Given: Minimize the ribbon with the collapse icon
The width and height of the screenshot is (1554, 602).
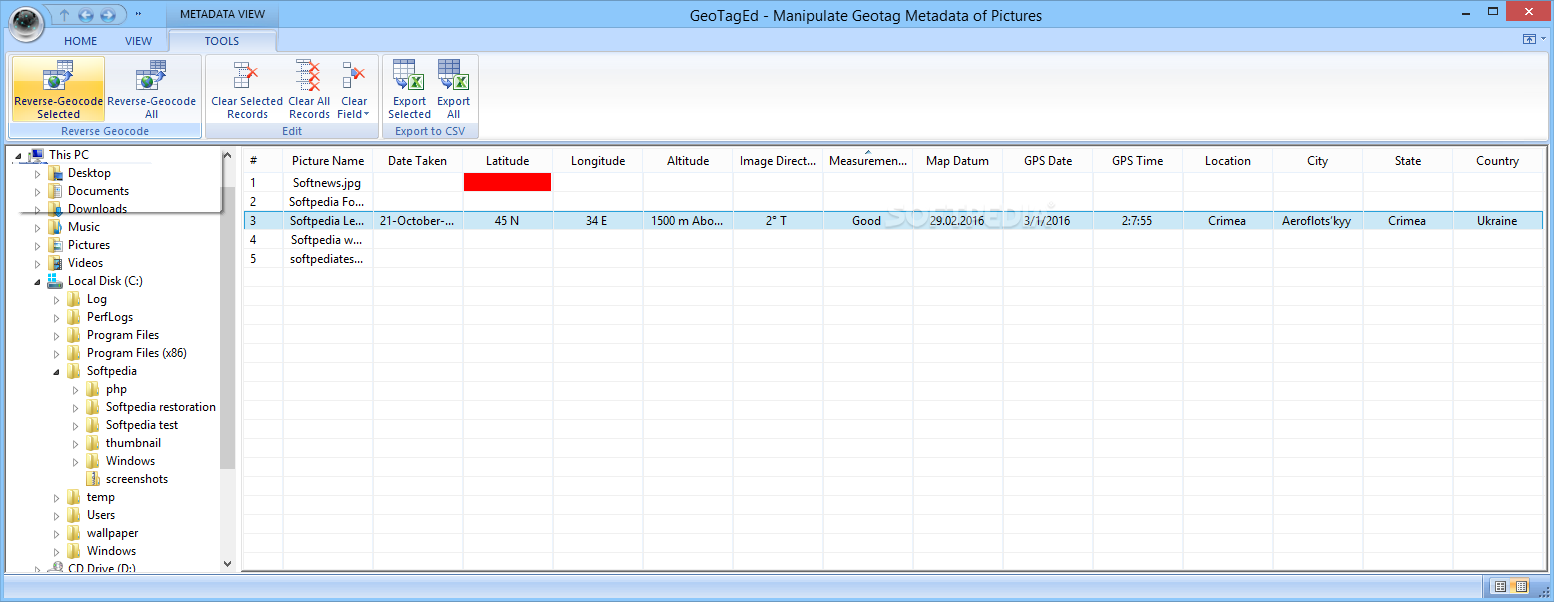Looking at the screenshot, I should pyautogui.click(x=1529, y=39).
